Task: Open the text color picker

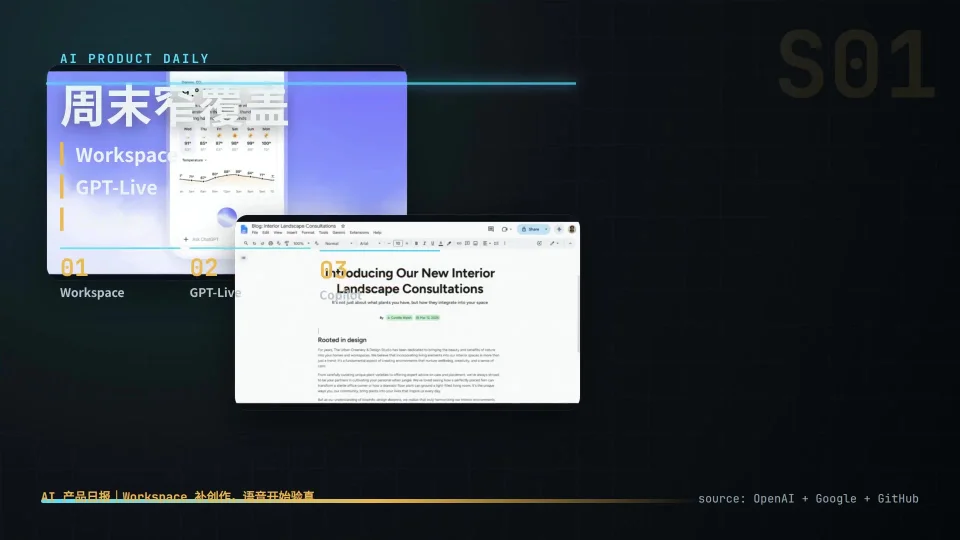Action: pos(441,244)
